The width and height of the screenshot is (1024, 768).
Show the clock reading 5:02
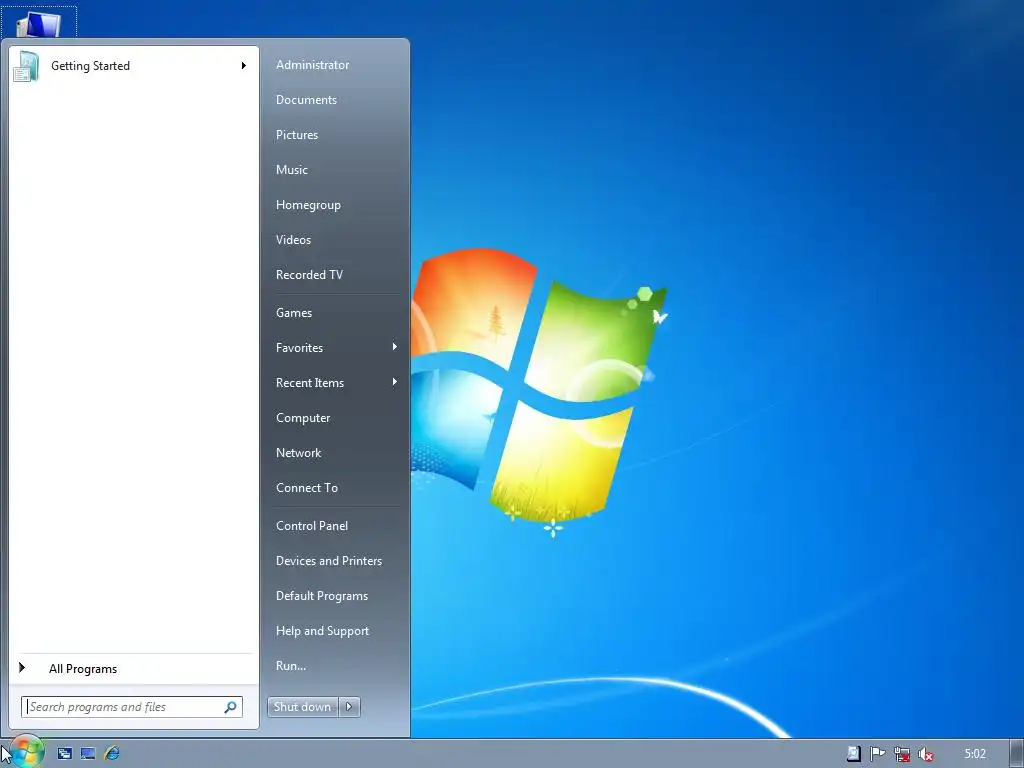click(x=975, y=754)
